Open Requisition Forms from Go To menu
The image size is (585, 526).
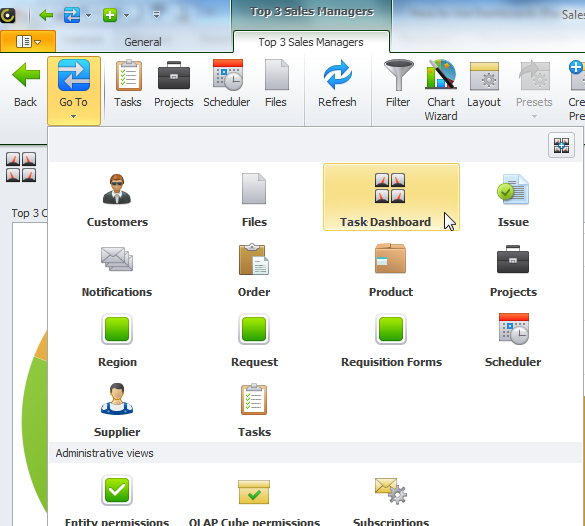[391, 341]
